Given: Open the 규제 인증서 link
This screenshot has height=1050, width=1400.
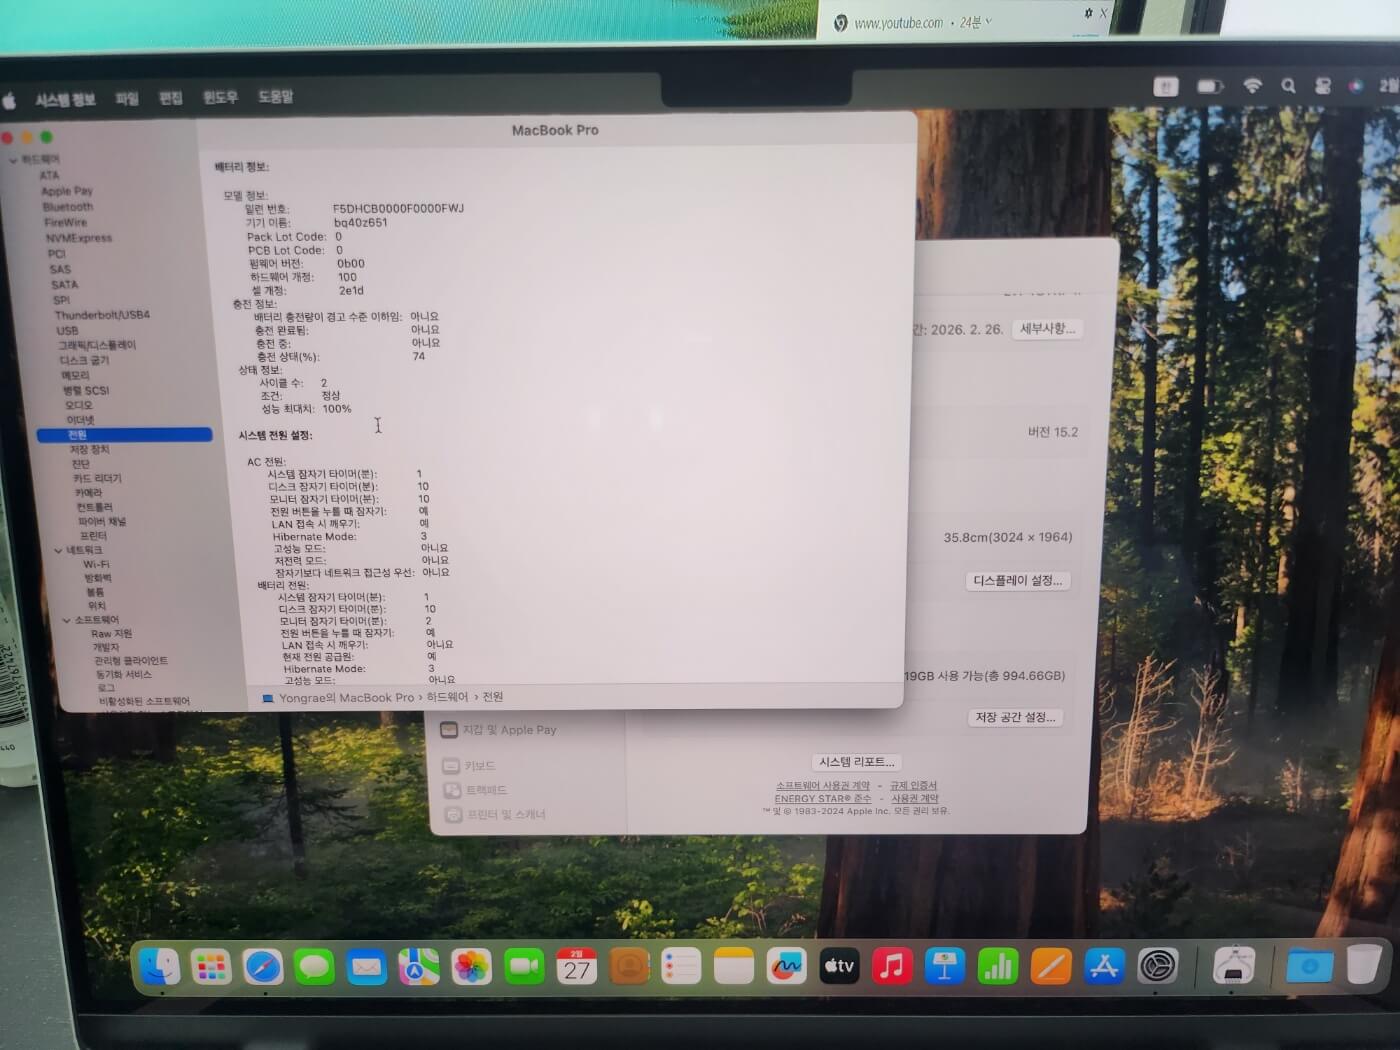Looking at the screenshot, I should (x=913, y=786).
